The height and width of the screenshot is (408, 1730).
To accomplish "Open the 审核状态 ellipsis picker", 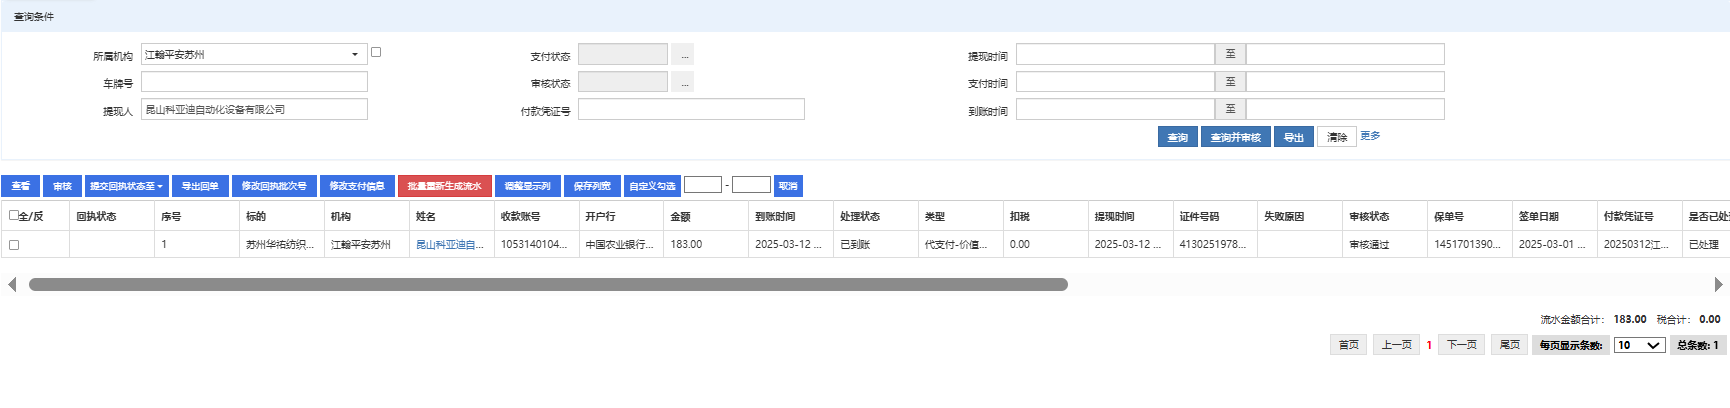I will [x=682, y=82].
